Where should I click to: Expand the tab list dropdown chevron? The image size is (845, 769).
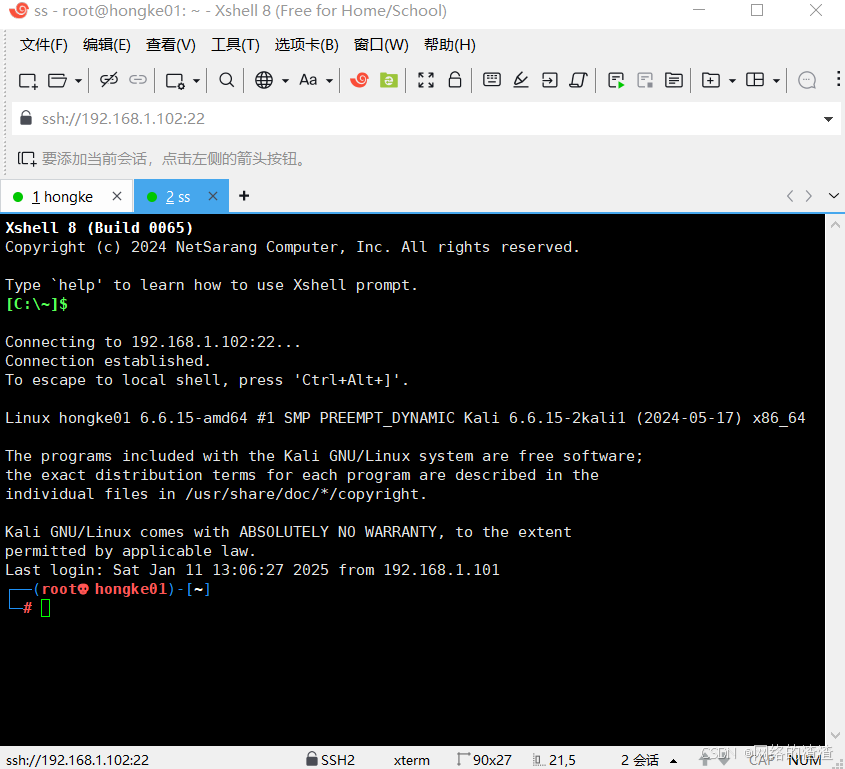coord(834,196)
